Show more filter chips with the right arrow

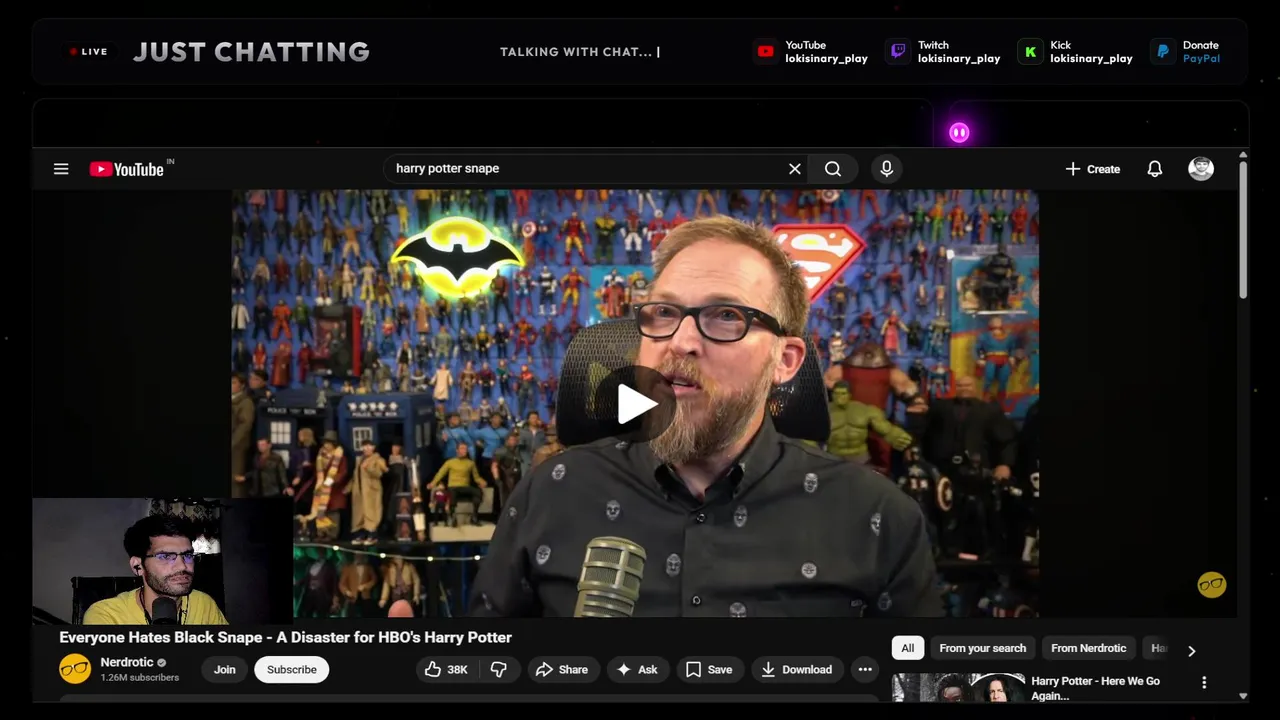pos(1191,650)
